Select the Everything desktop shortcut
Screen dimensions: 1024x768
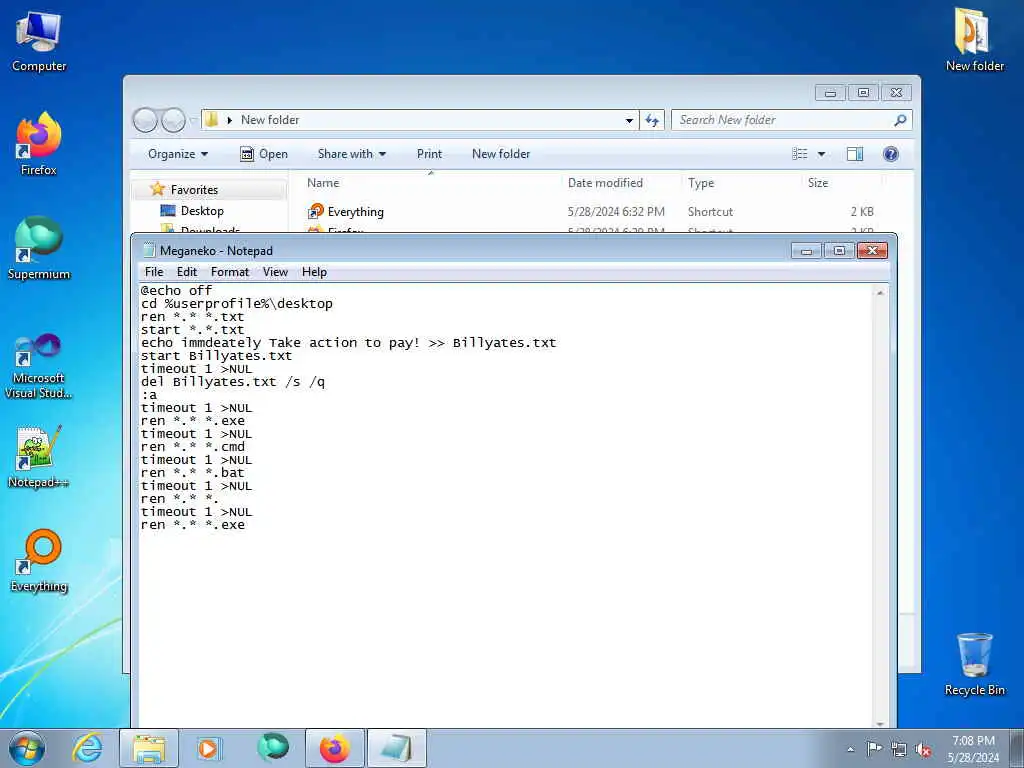click(x=39, y=561)
